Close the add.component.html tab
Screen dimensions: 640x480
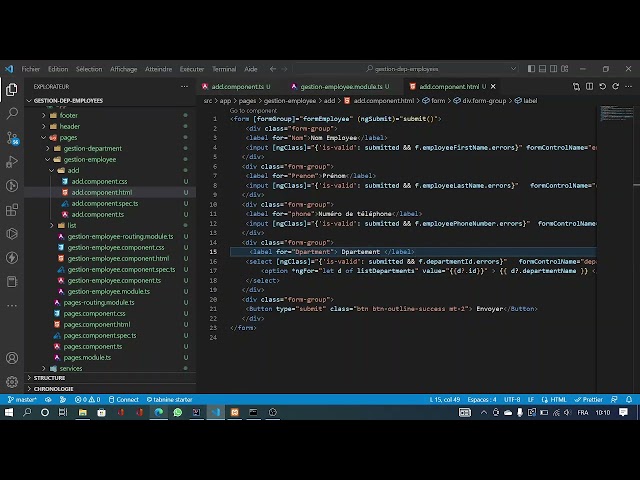tap(493, 87)
